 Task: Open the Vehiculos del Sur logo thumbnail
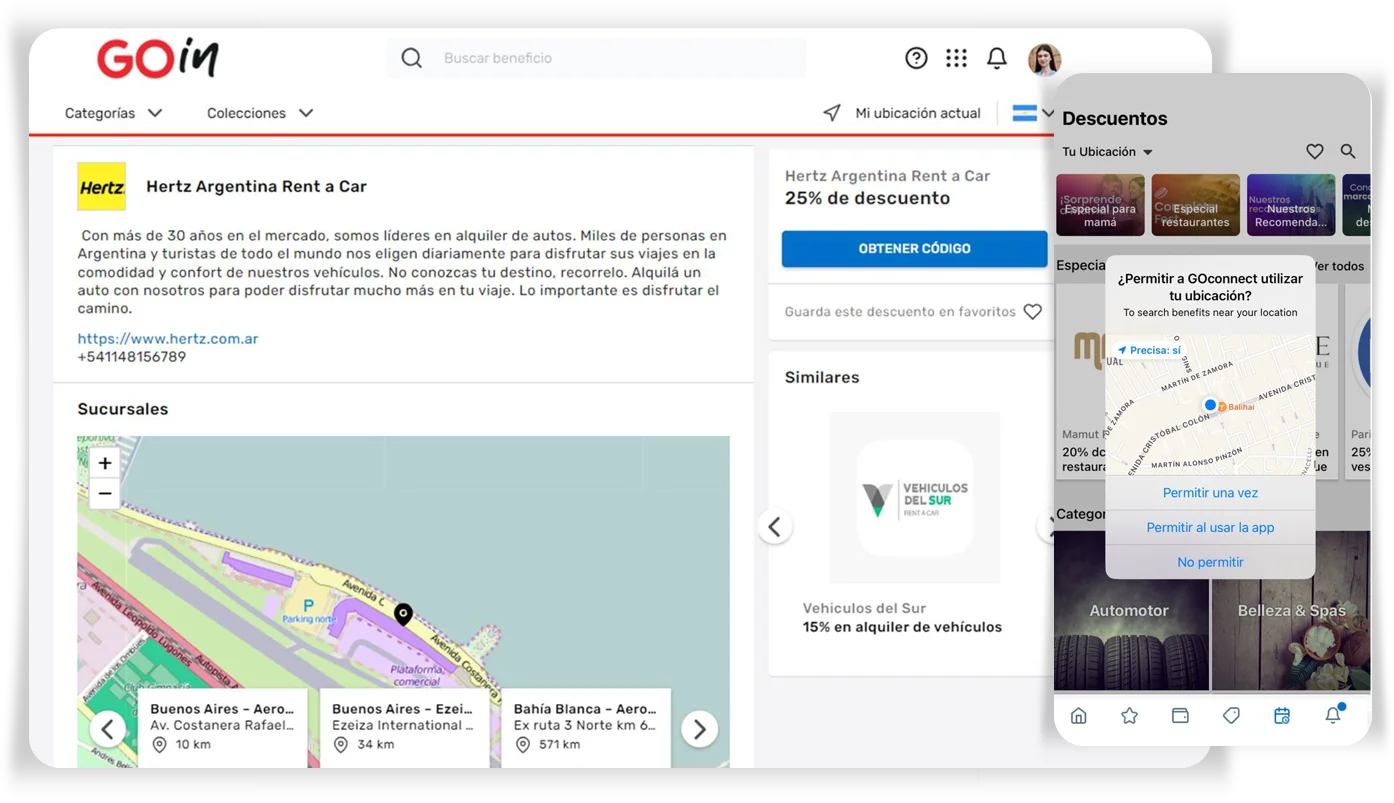coord(914,498)
